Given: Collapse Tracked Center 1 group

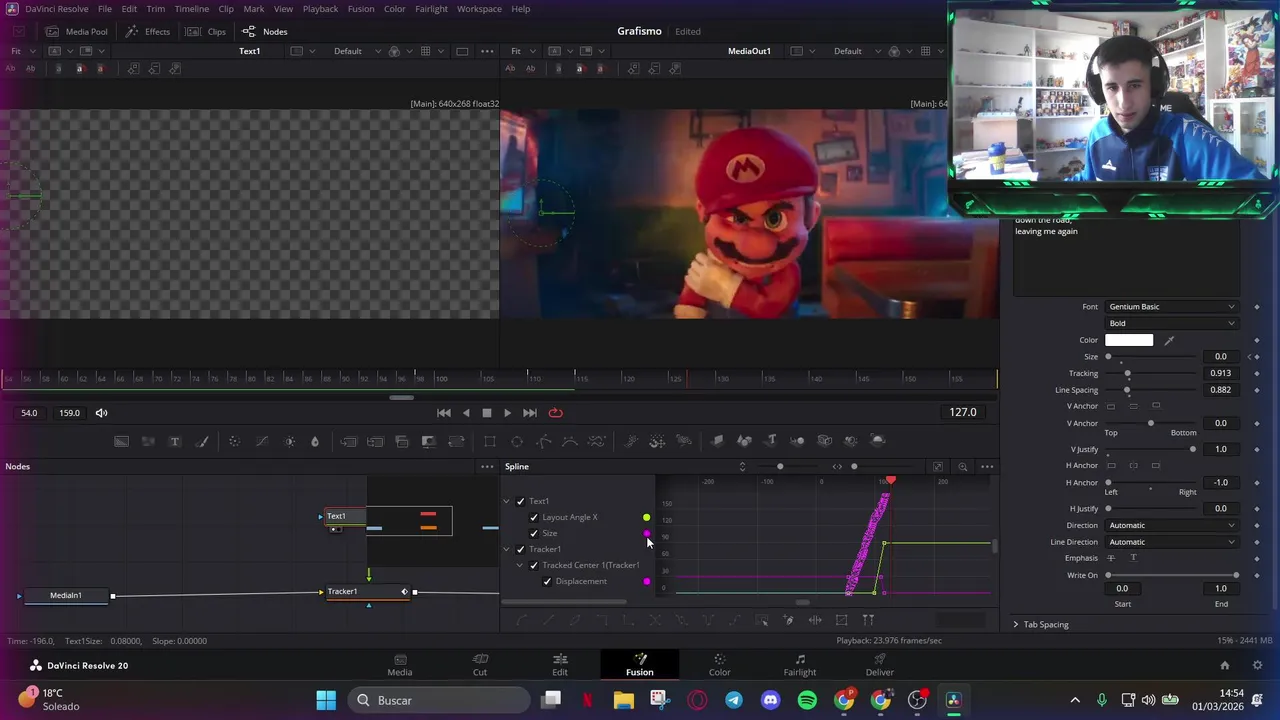Looking at the screenshot, I should pos(519,566).
